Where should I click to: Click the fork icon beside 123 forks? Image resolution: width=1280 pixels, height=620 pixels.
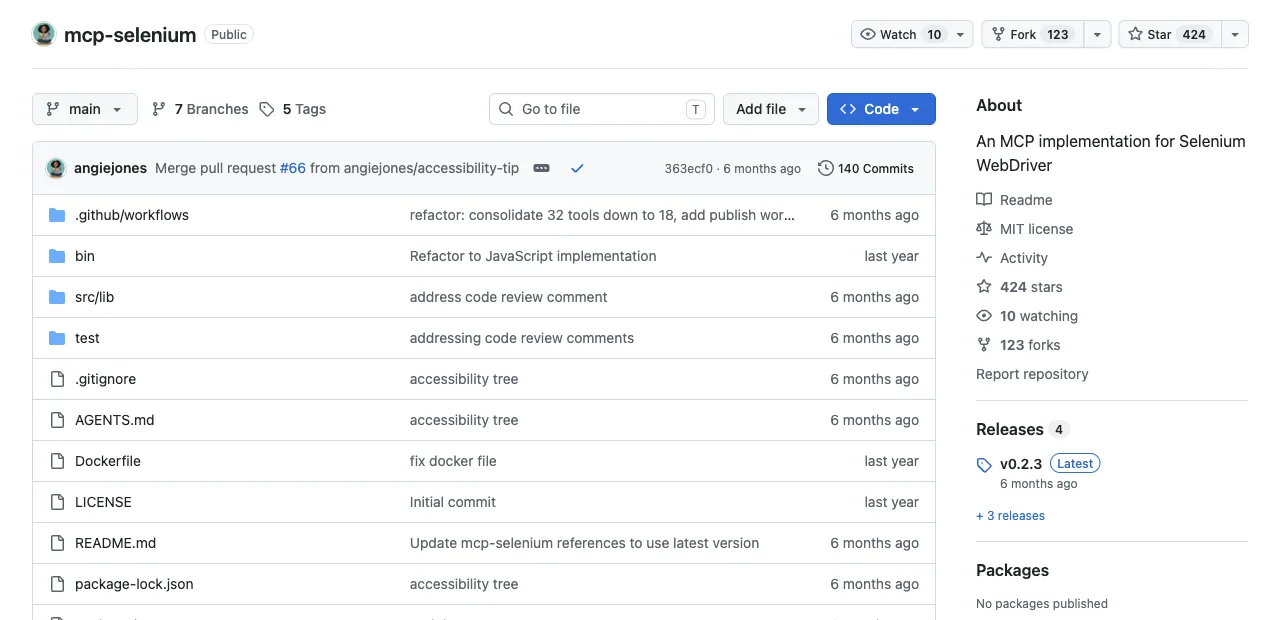coord(984,345)
